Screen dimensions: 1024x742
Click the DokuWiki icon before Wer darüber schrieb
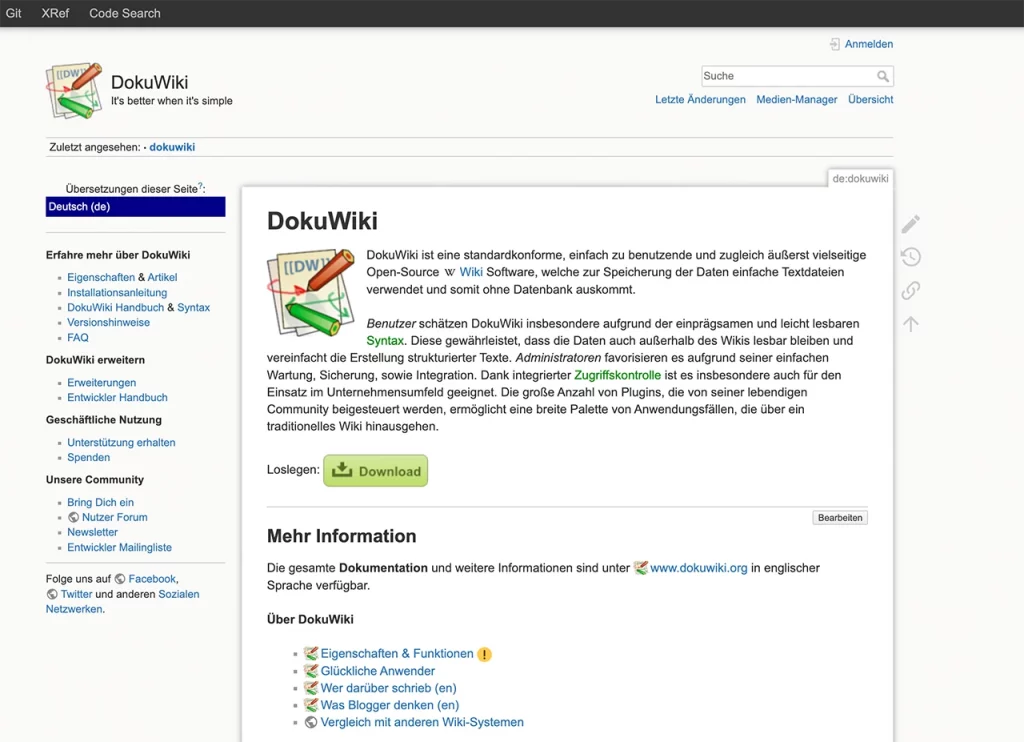[x=311, y=688]
